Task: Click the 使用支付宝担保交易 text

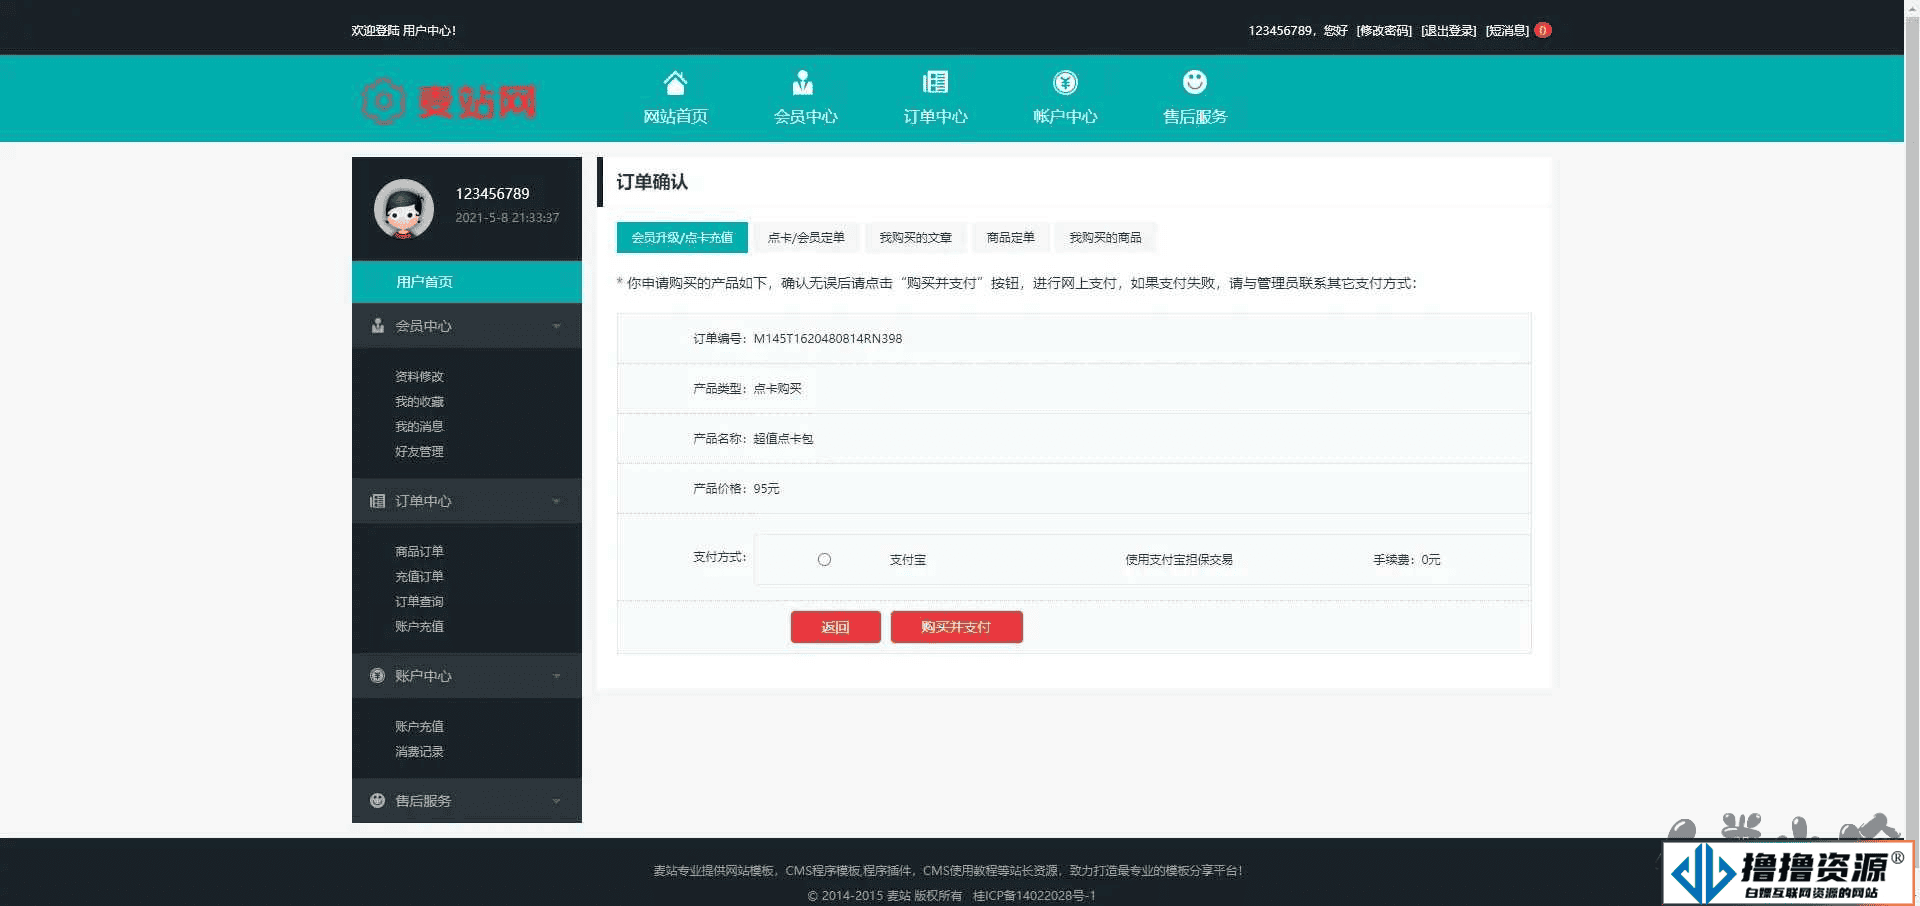Action: 1179,560
